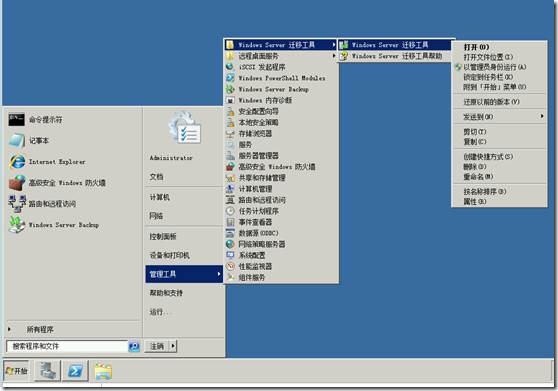558x391 pixels.
Task: Open 设备和打印机 in Start menu
Action: 170,255
